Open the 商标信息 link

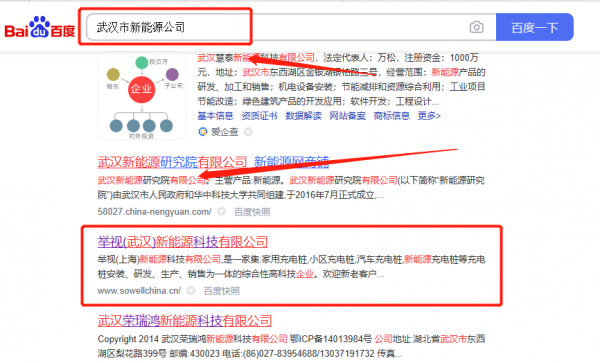[391, 116]
